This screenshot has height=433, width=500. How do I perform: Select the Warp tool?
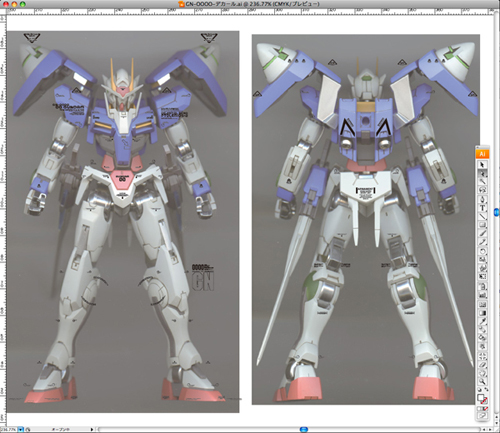pyautogui.click(x=482, y=268)
